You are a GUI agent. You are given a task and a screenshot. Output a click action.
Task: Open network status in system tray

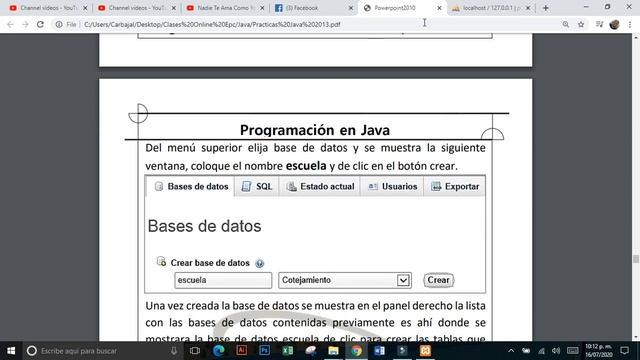541,351
